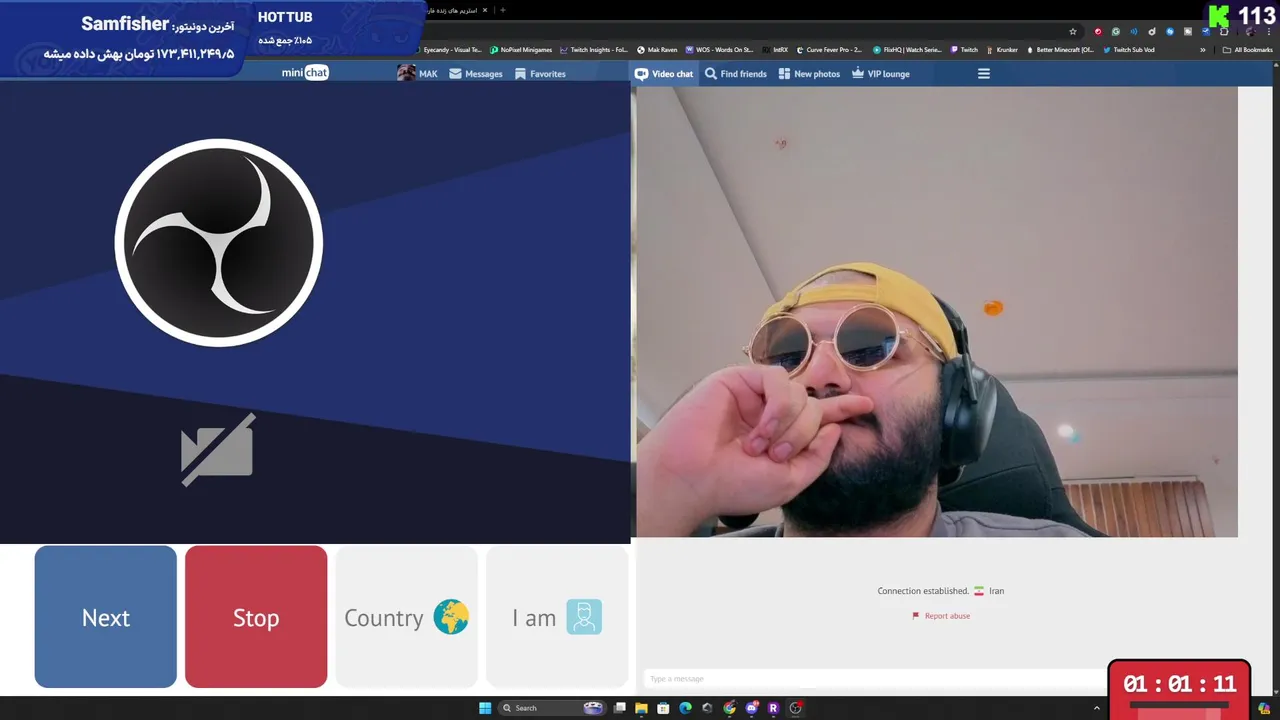This screenshot has height=720, width=1280.
Task: Show hidden tray icons chevron
Action: [1096, 708]
